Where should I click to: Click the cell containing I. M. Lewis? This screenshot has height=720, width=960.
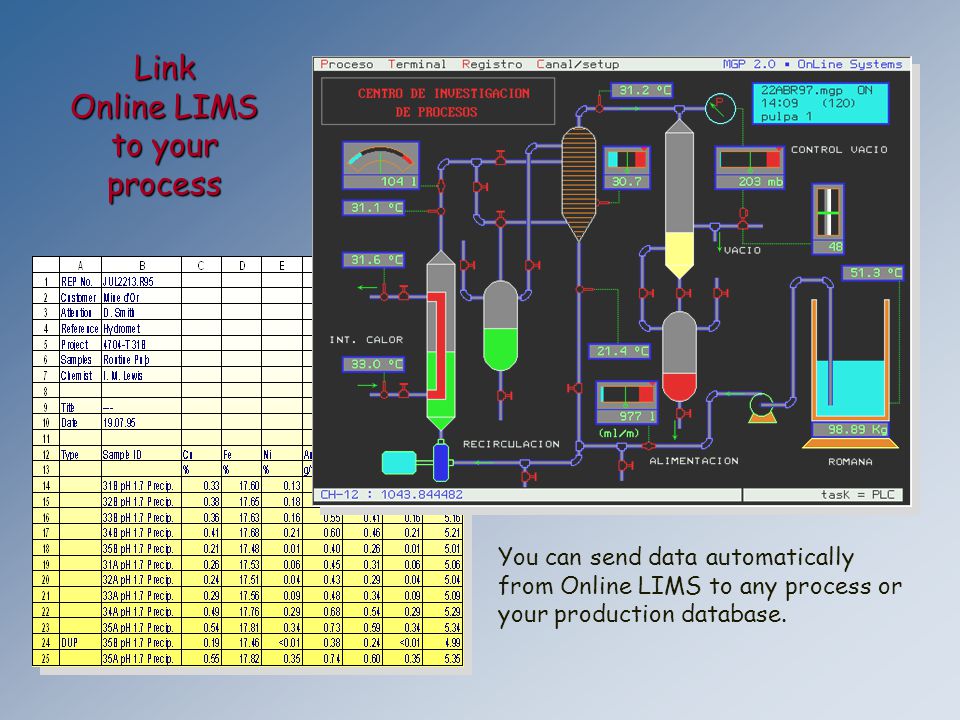tap(141, 376)
